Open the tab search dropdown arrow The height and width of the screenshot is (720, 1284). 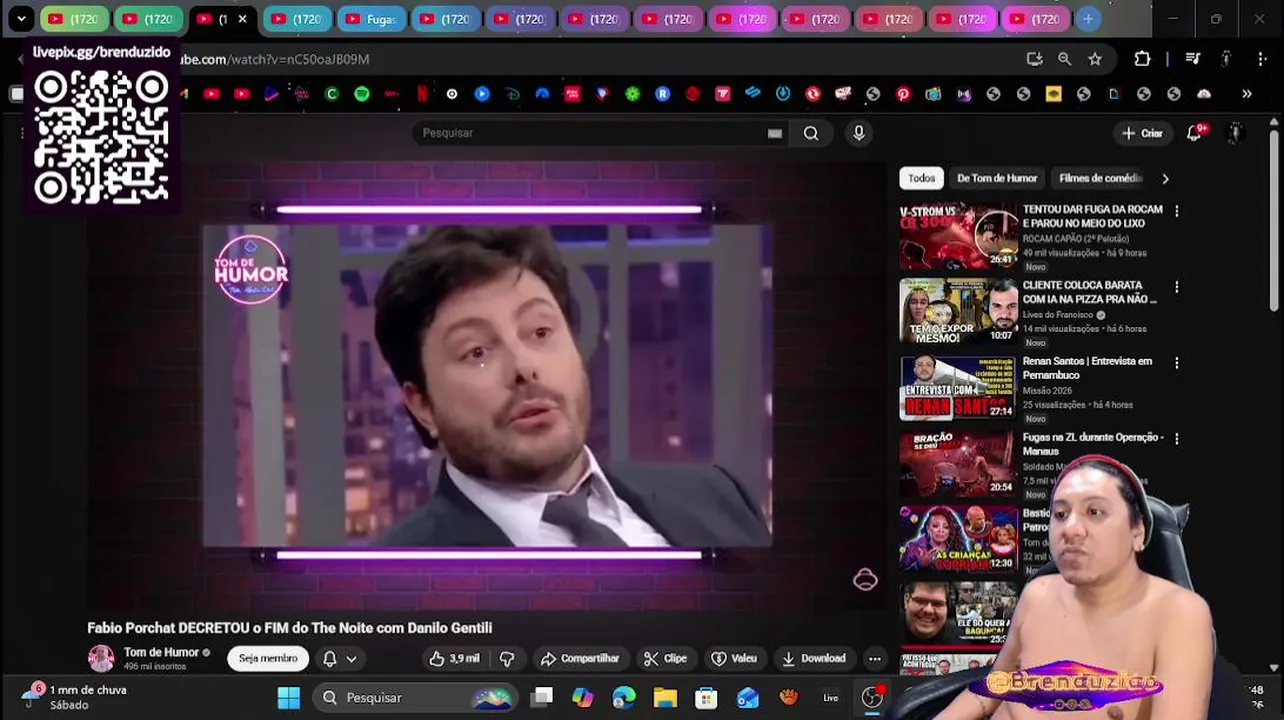[x=21, y=19]
